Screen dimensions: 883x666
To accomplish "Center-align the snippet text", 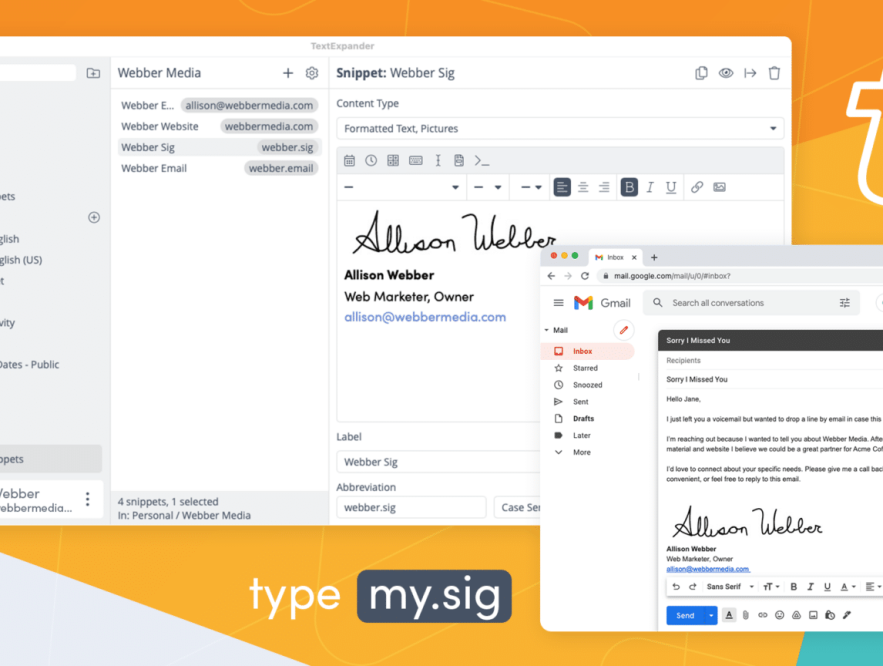I will click(x=583, y=187).
